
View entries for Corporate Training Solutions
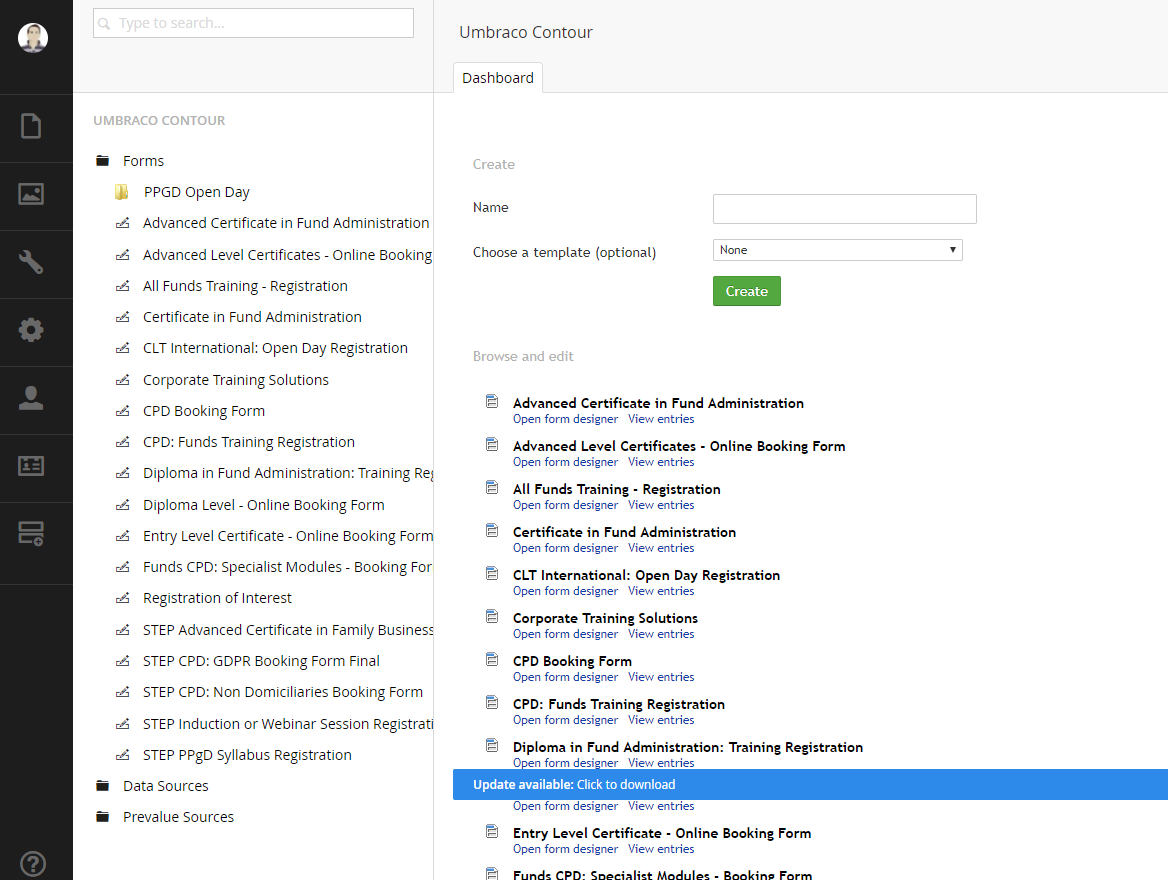coord(661,634)
